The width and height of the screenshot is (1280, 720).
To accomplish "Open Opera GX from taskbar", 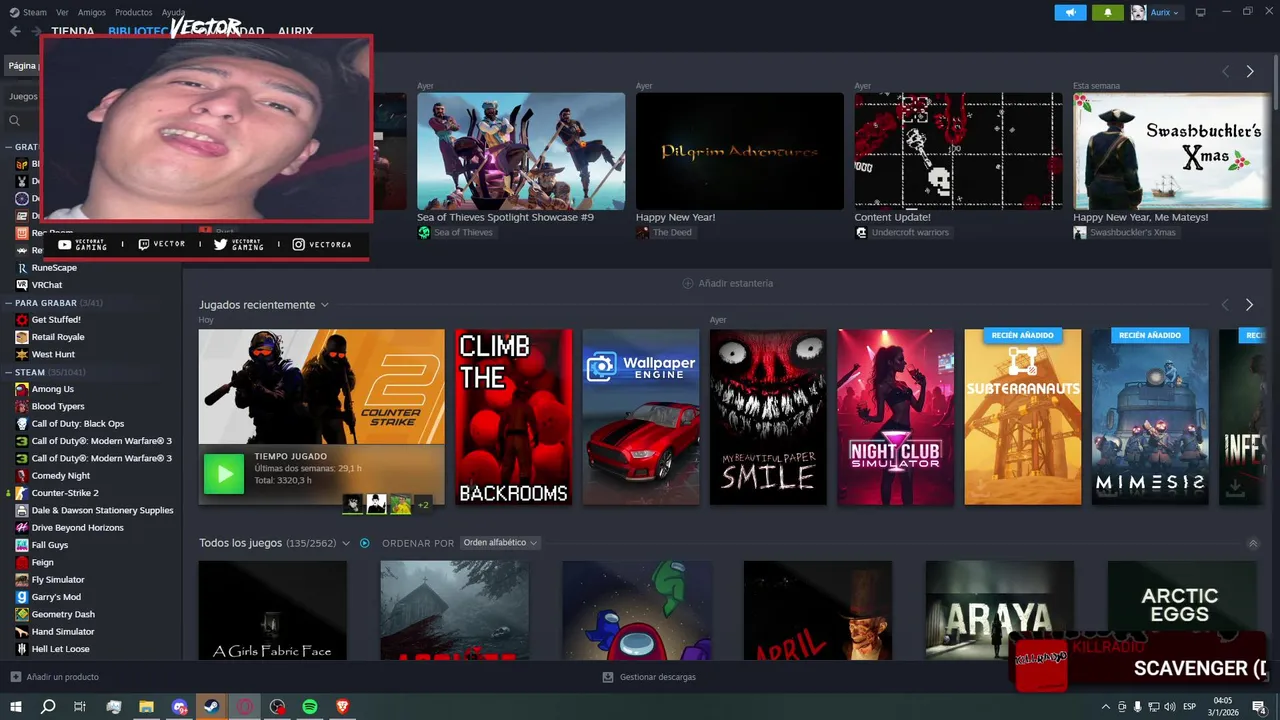I will click(x=245, y=706).
